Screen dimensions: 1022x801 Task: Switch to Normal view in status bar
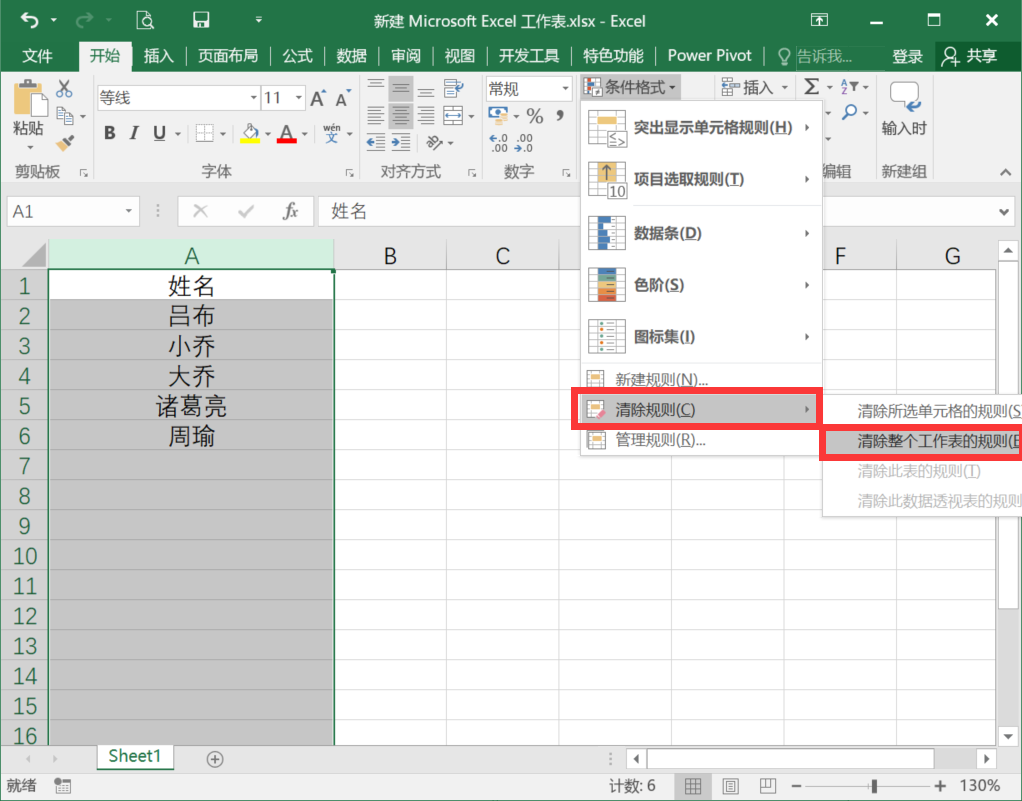pos(693,786)
